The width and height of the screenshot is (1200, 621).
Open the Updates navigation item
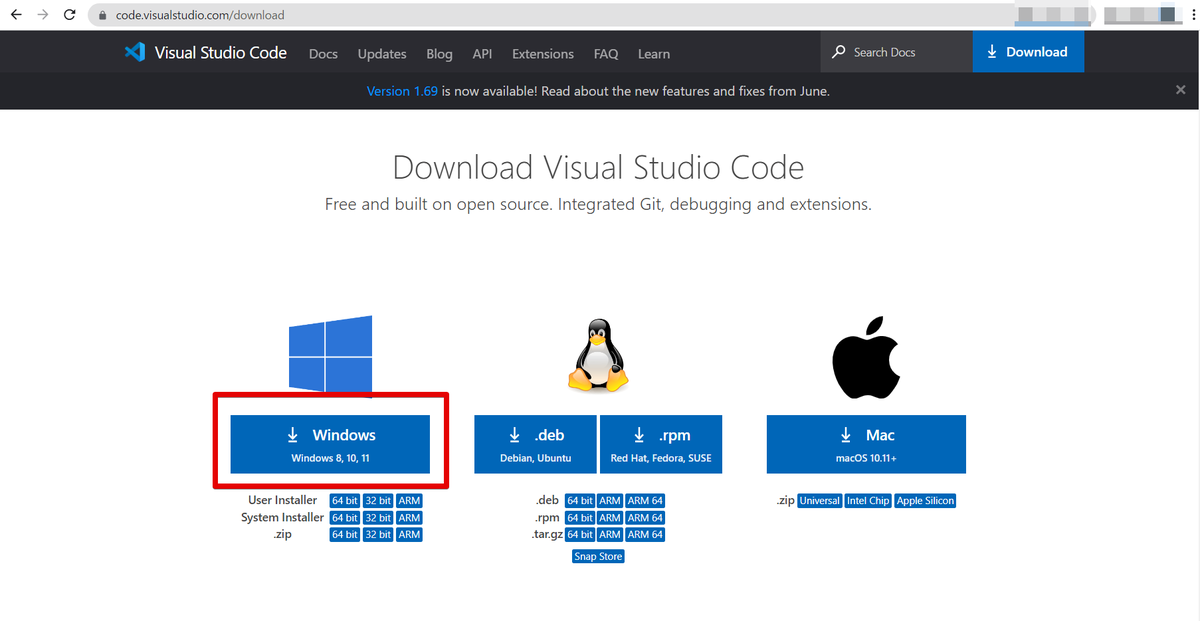pyautogui.click(x=382, y=54)
